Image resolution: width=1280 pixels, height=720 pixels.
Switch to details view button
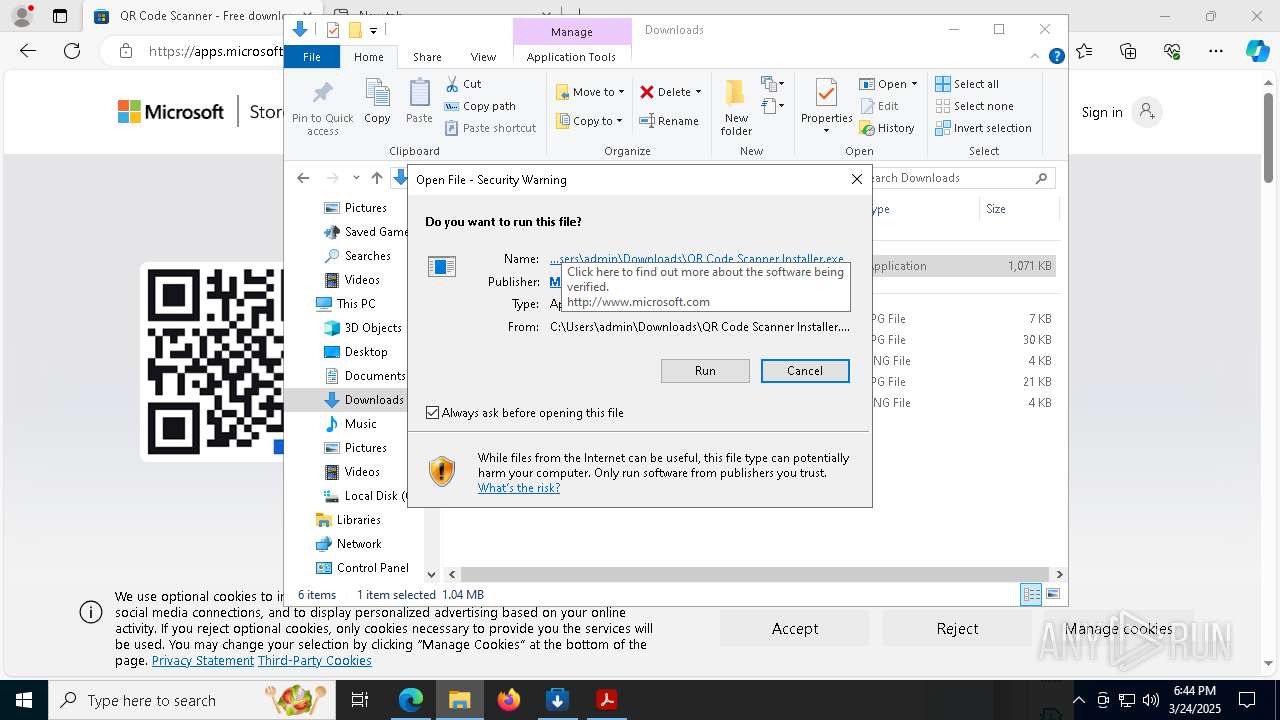pos(1031,594)
